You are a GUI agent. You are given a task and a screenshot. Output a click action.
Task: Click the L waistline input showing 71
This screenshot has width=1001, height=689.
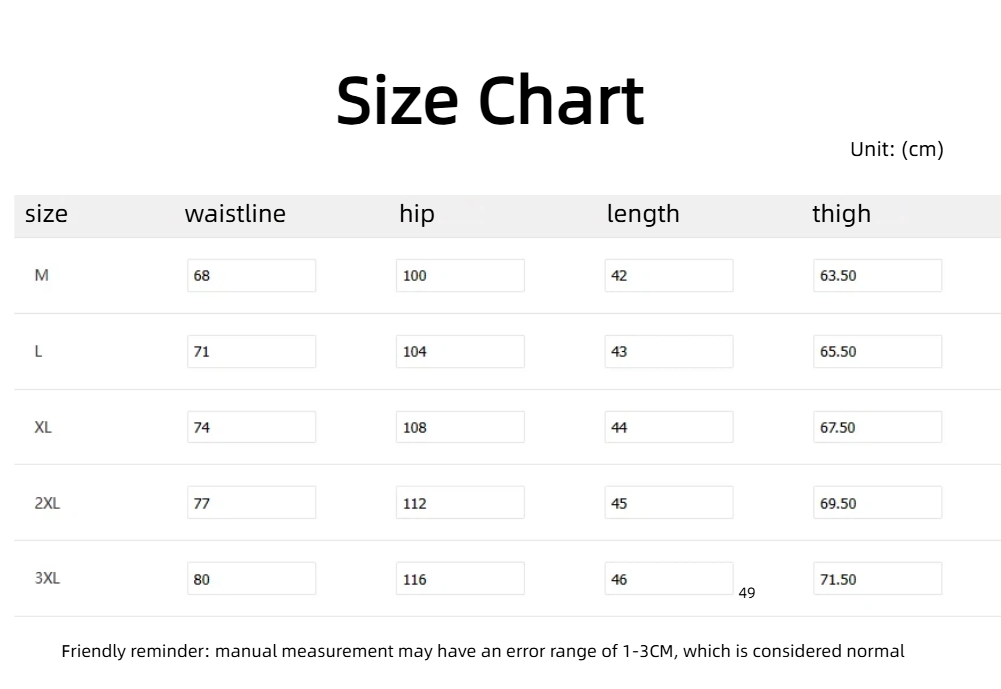(251, 352)
